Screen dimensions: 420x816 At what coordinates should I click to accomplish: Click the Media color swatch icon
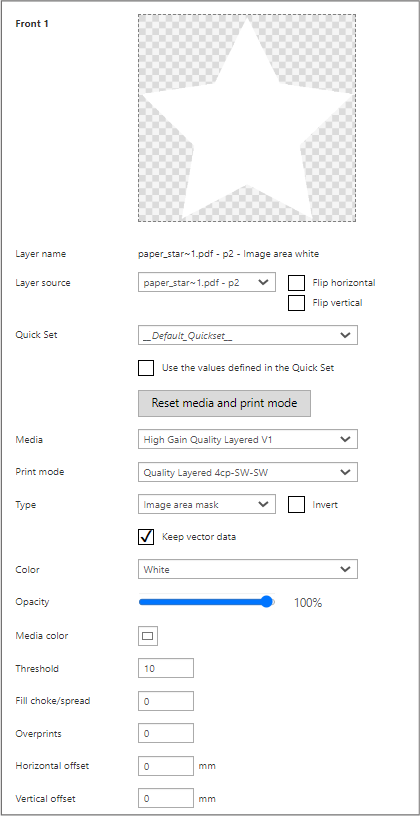(148, 635)
